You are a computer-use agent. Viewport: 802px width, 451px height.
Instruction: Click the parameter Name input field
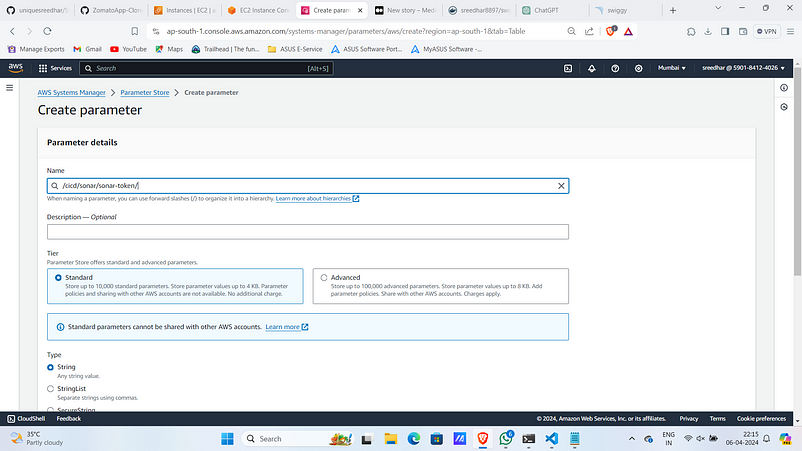[308, 186]
